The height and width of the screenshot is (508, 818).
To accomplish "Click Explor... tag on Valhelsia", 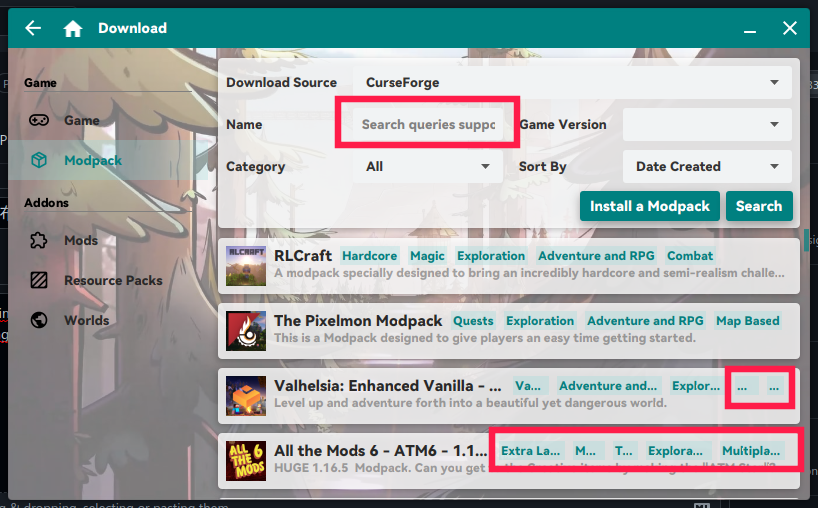I will [x=696, y=385].
